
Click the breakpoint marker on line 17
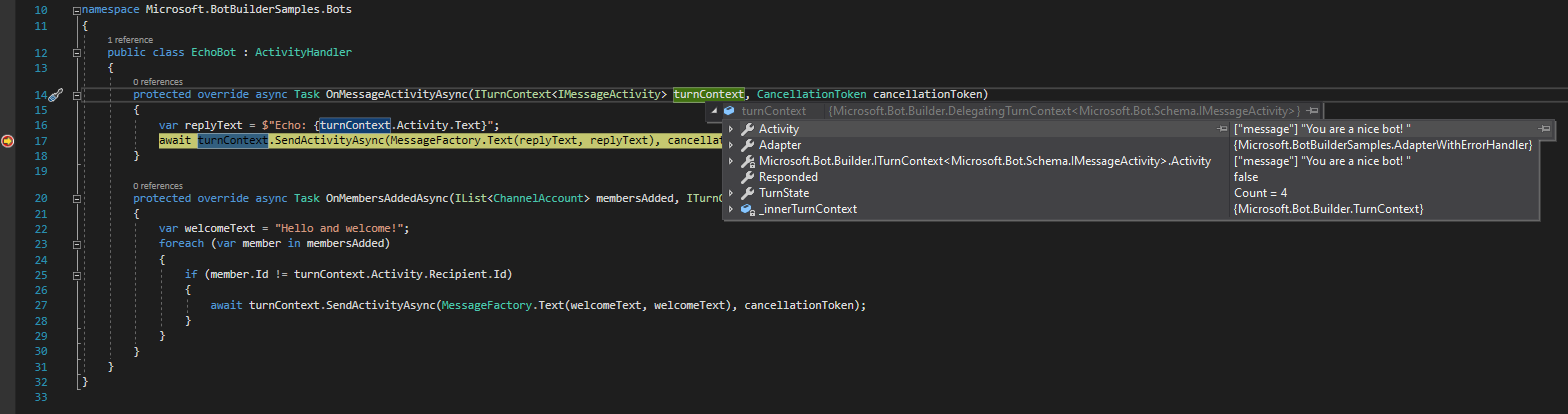(8, 141)
